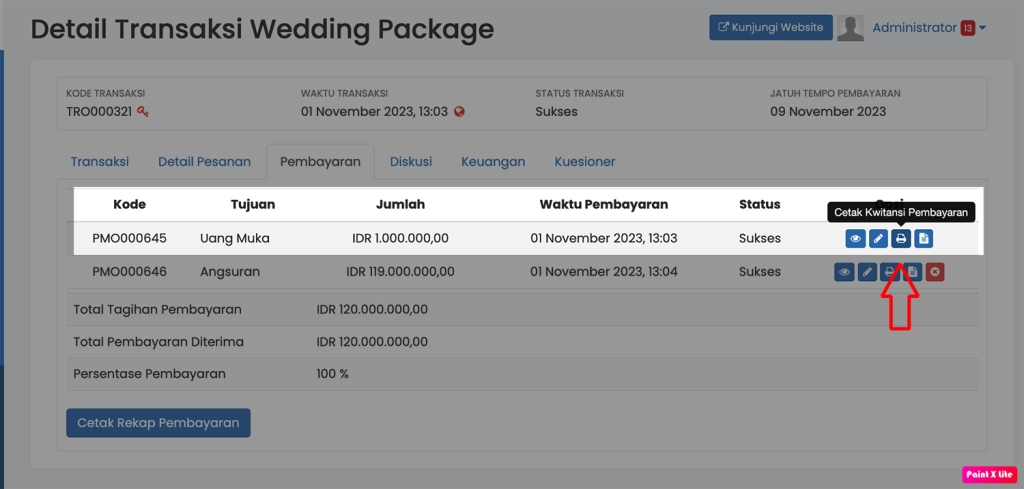Click globe icon beside transaction time
This screenshot has width=1024, height=489.
tap(459, 112)
